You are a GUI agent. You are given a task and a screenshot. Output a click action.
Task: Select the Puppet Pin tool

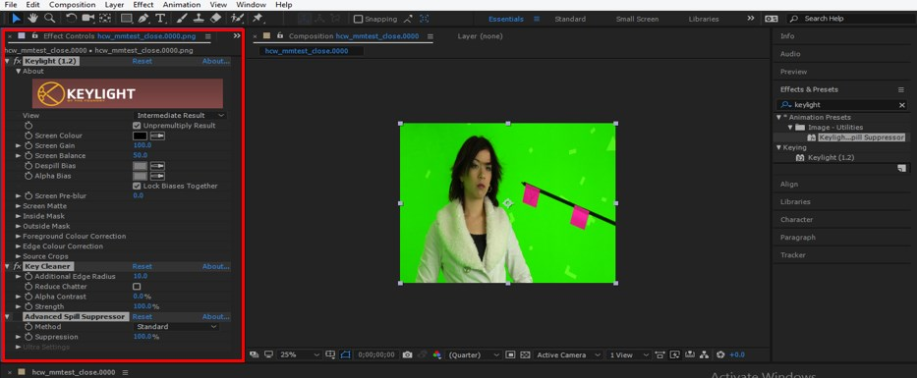point(257,19)
